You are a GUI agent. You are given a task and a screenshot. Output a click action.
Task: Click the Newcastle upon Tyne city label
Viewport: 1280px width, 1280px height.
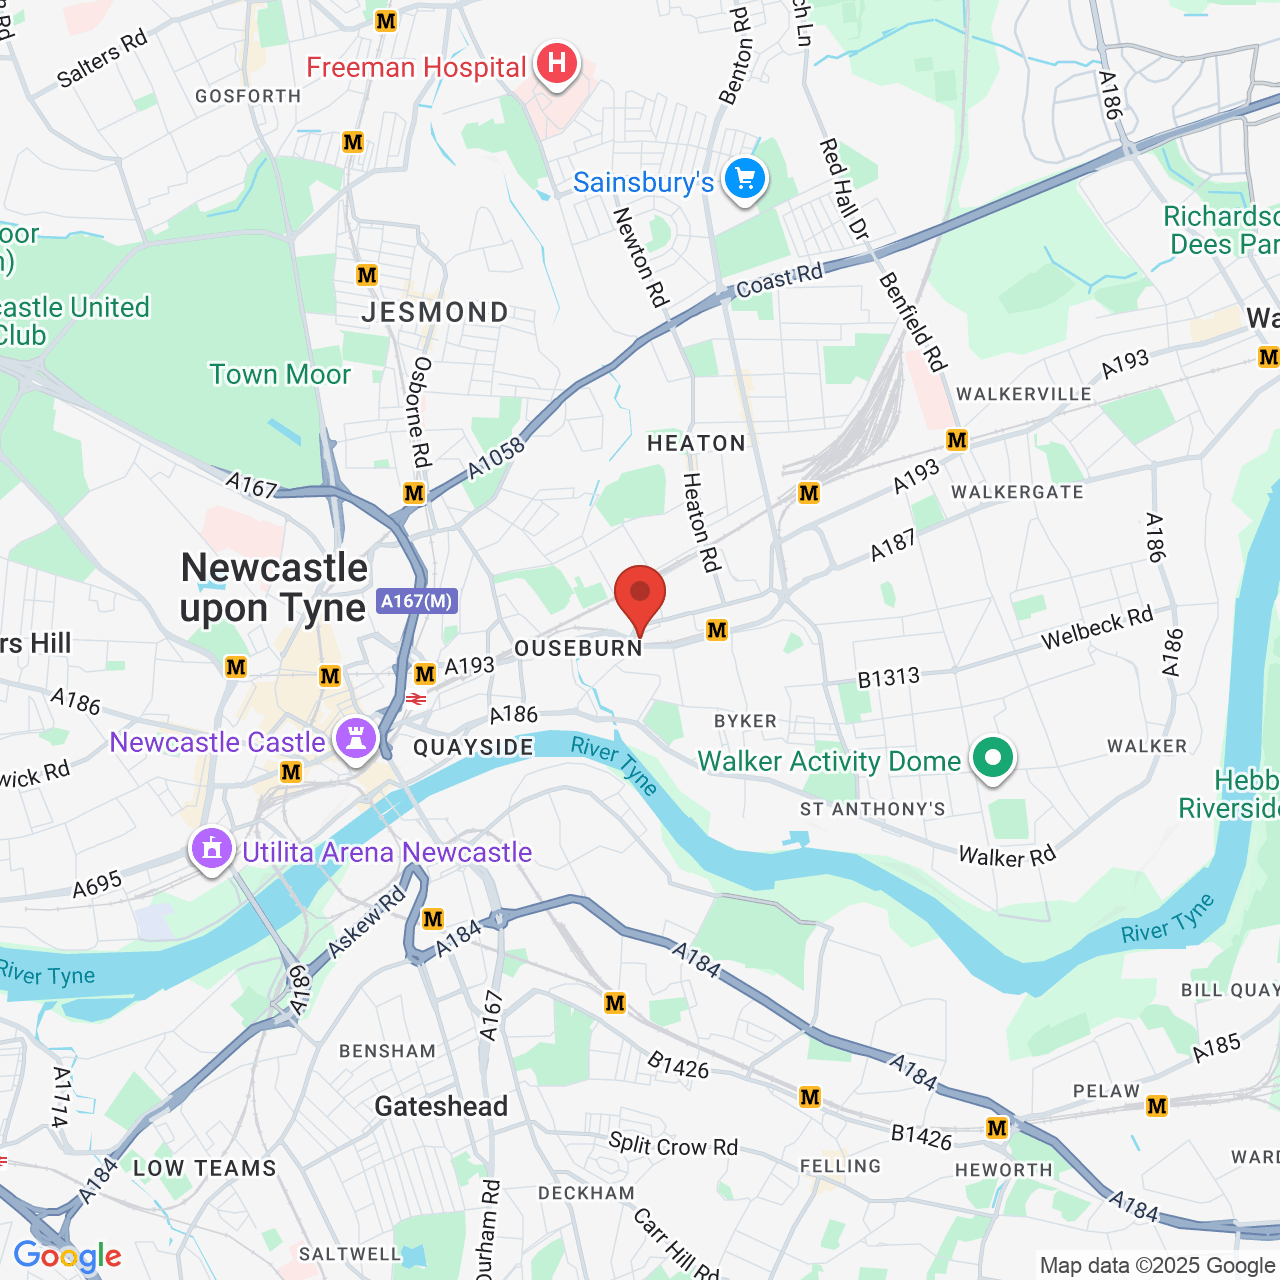pyautogui.click(x=274, y=588)
